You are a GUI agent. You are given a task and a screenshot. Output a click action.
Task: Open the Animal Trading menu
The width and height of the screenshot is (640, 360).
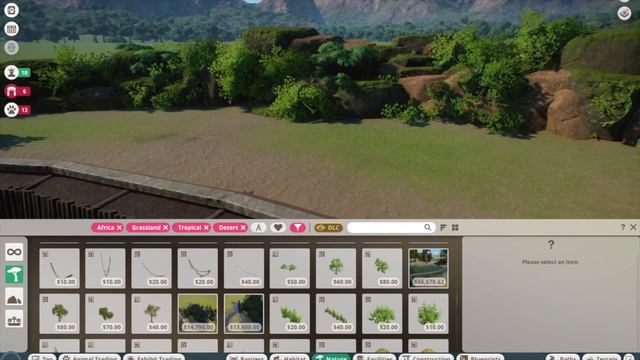click(90, 357)
